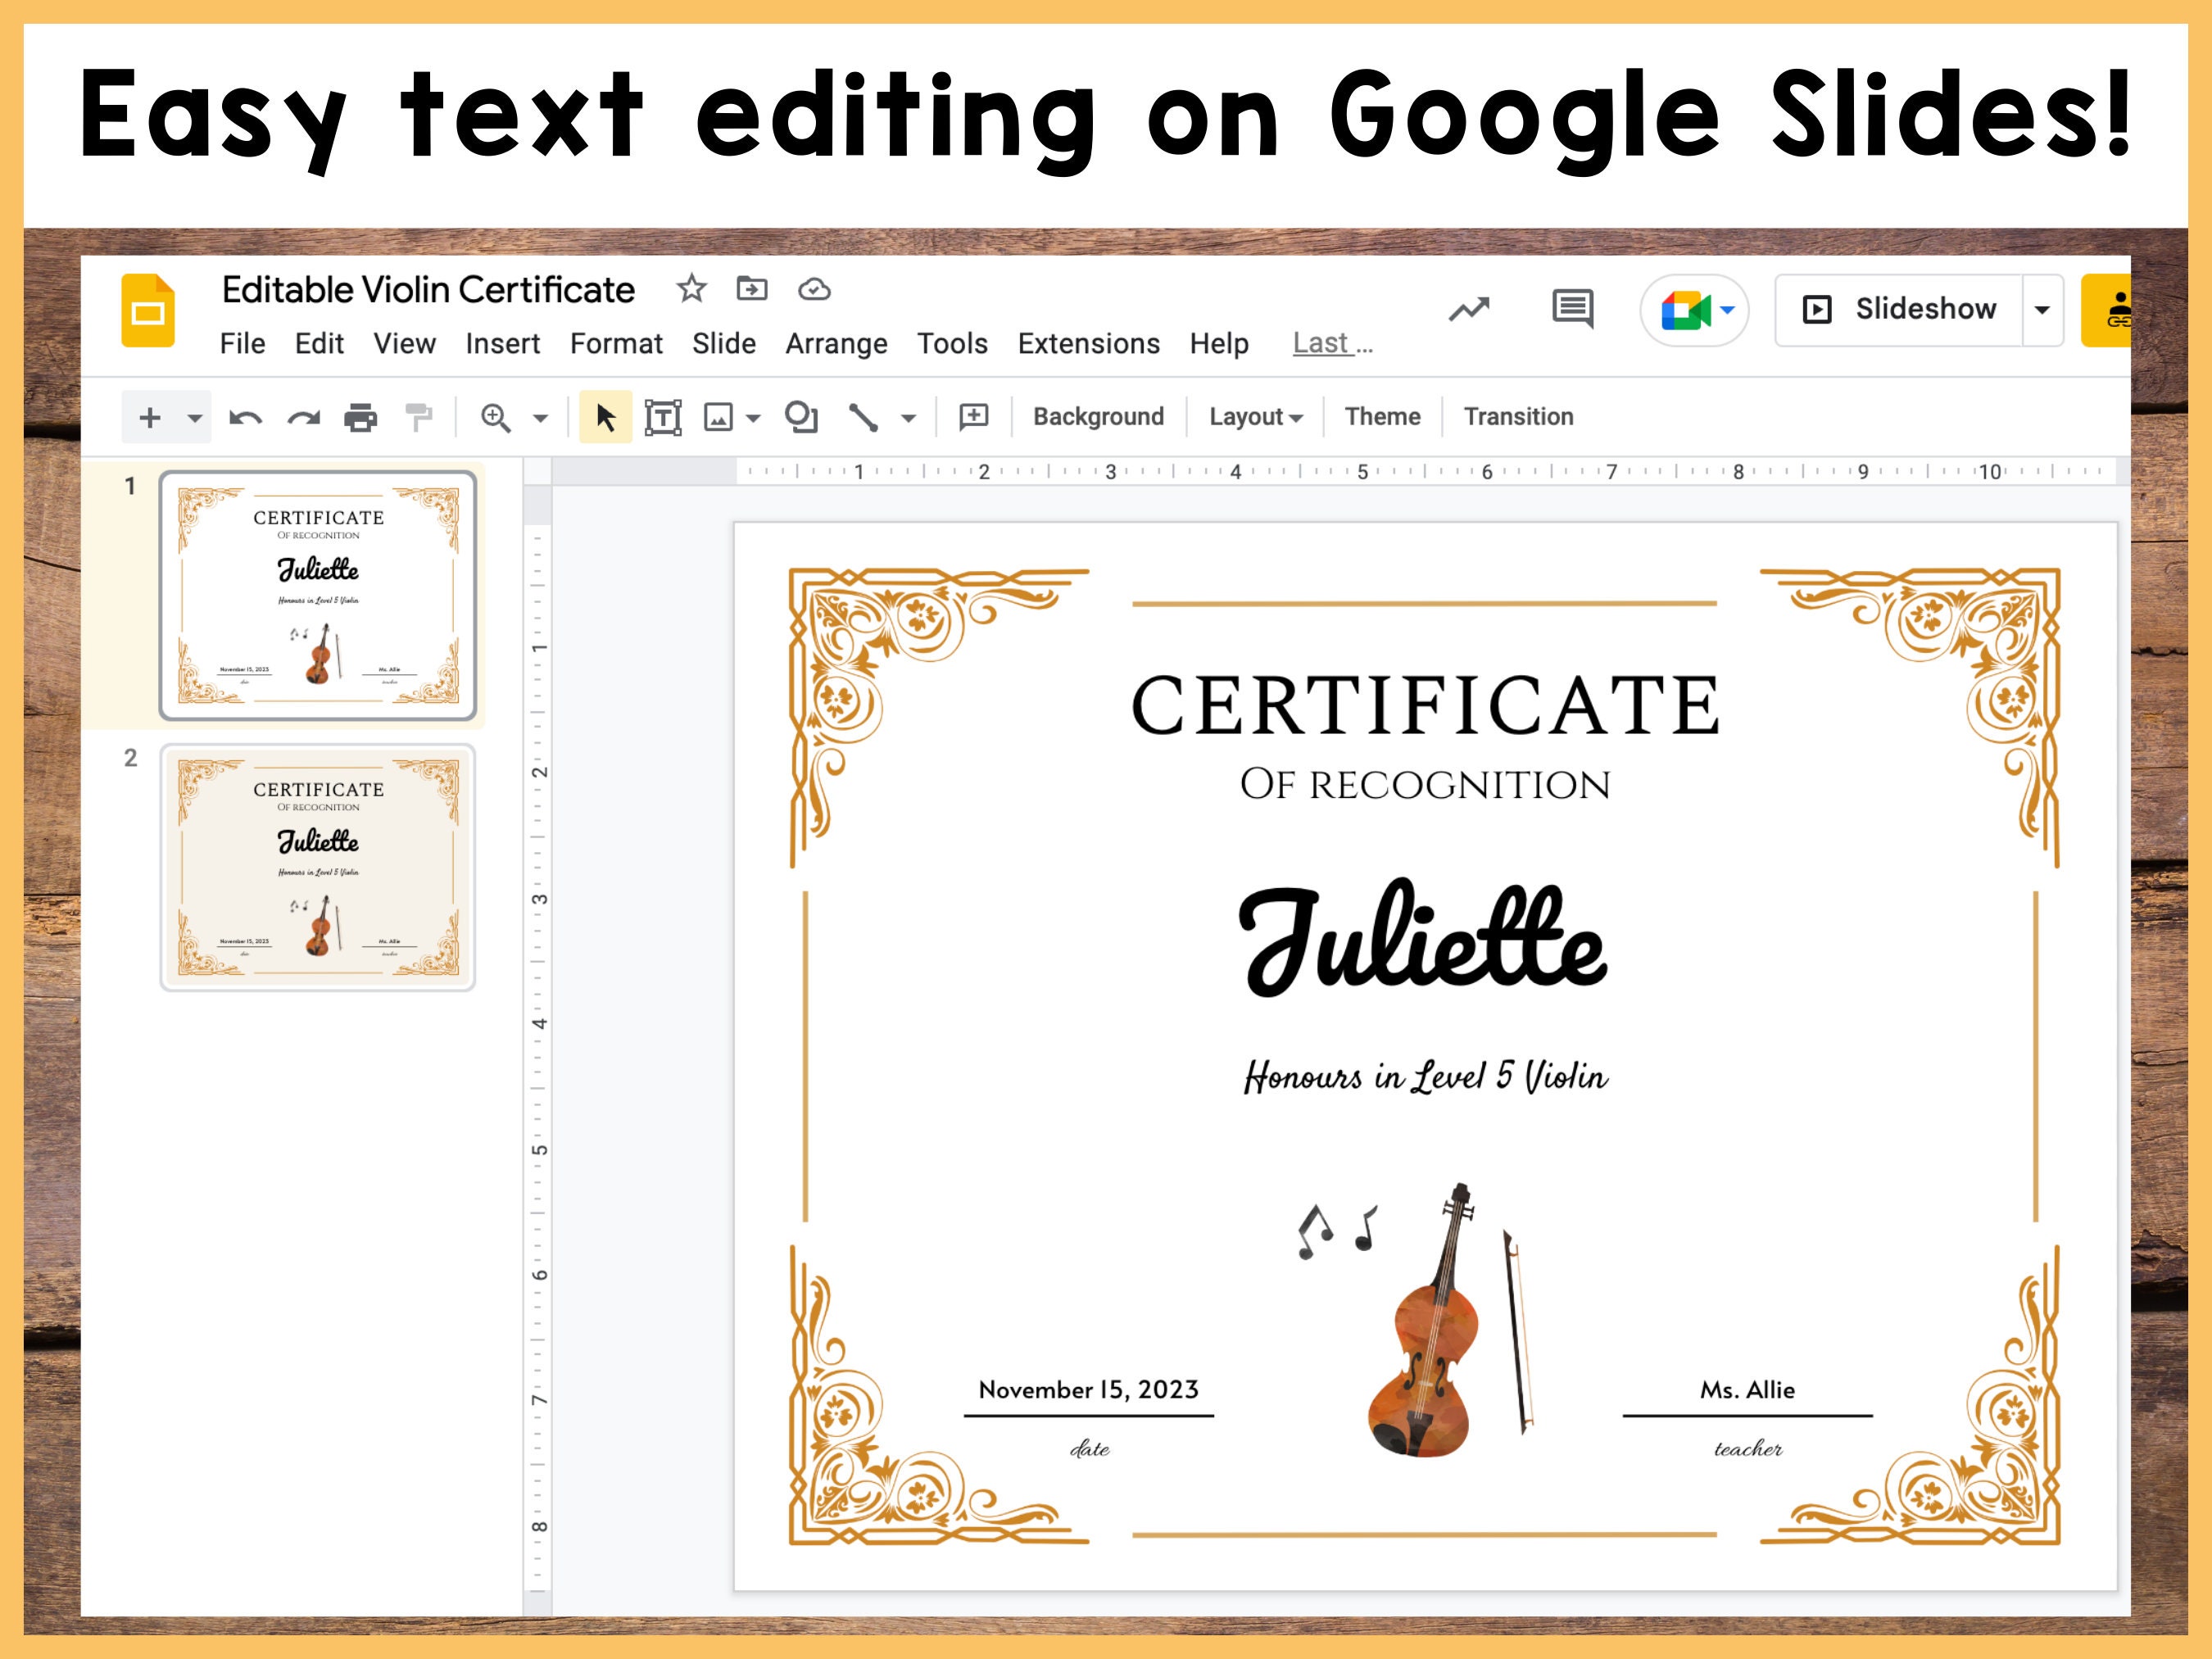Open the Extensions menu
The width and height of the screenshot is (2212, 1659).
(1088, 343)
